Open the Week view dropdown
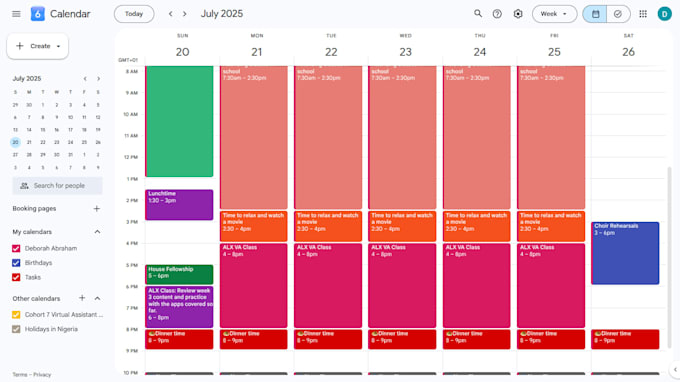 554,14
